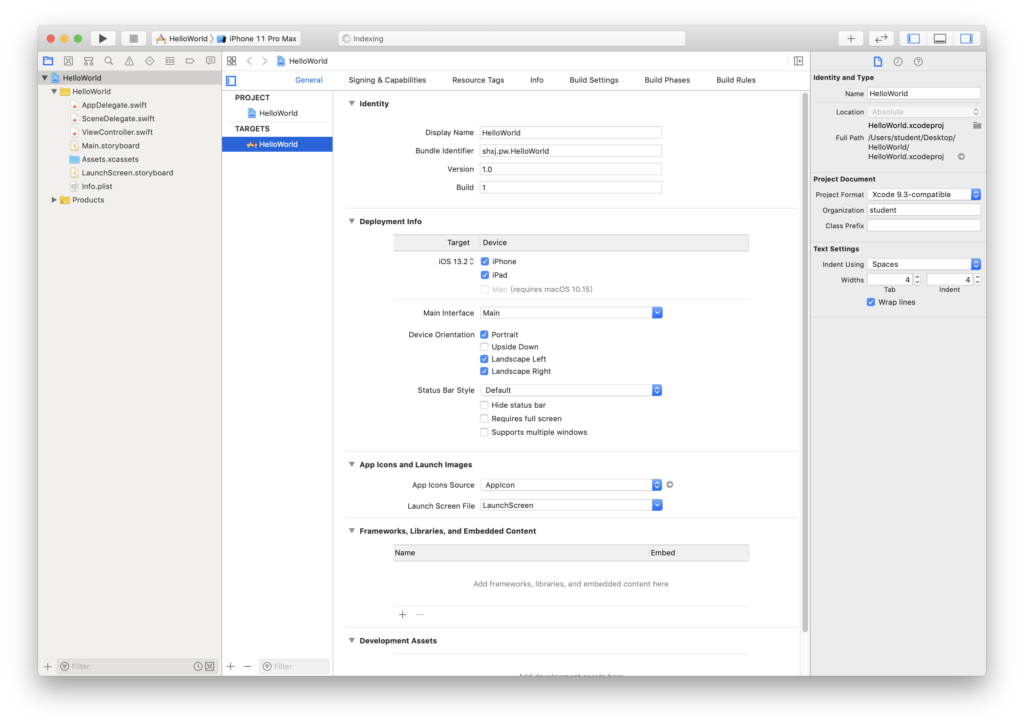The image size is (1024, 726).
Task: Toggle the Debug area visibility
Action: point(939,38)
